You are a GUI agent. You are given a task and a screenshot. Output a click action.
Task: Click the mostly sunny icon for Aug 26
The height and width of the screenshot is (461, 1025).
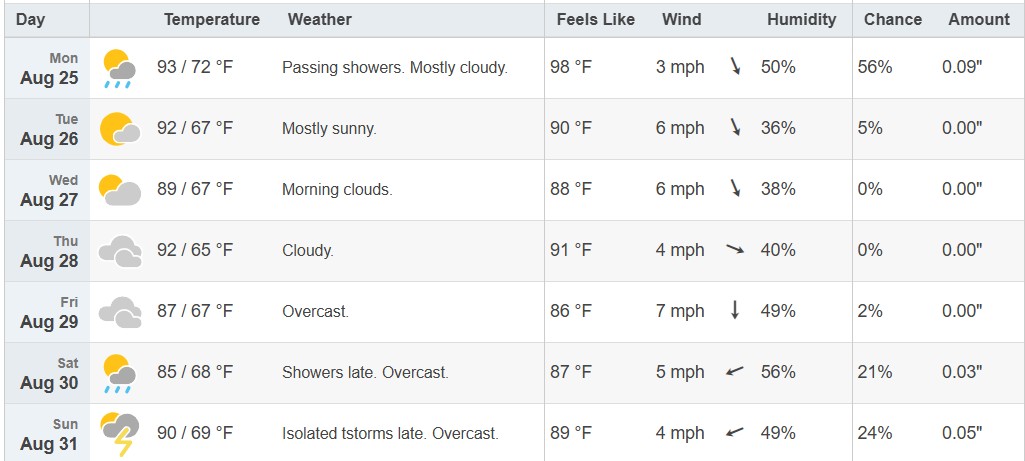[120, 129]
